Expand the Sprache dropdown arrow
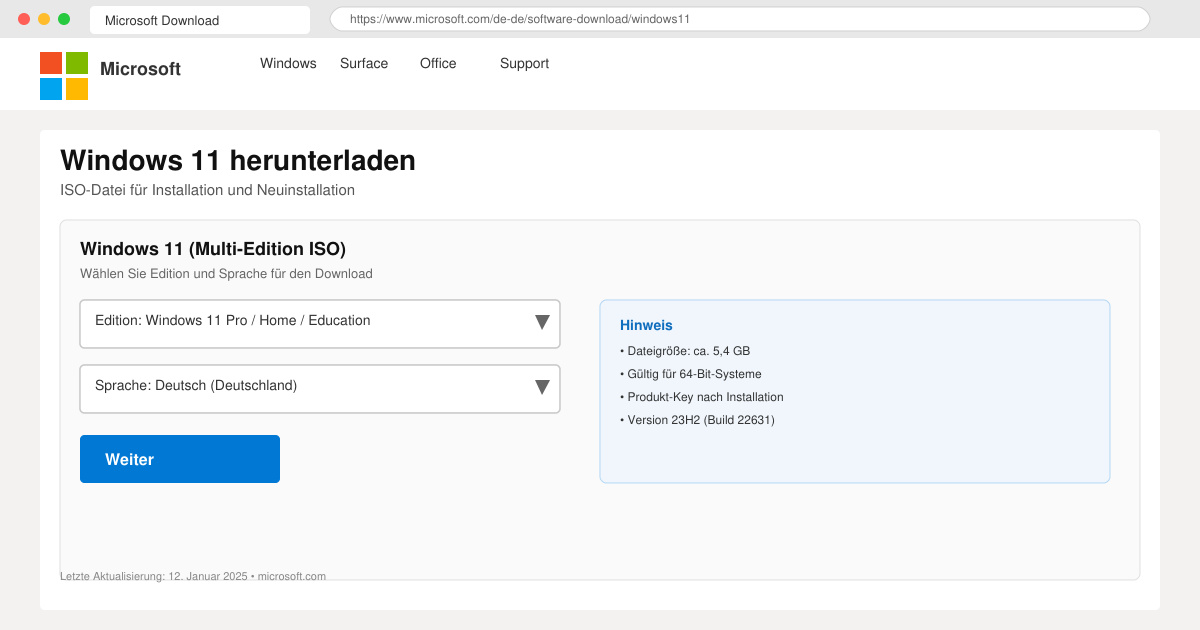This screenshot has width=1200, height=630. tap(542, 387)
